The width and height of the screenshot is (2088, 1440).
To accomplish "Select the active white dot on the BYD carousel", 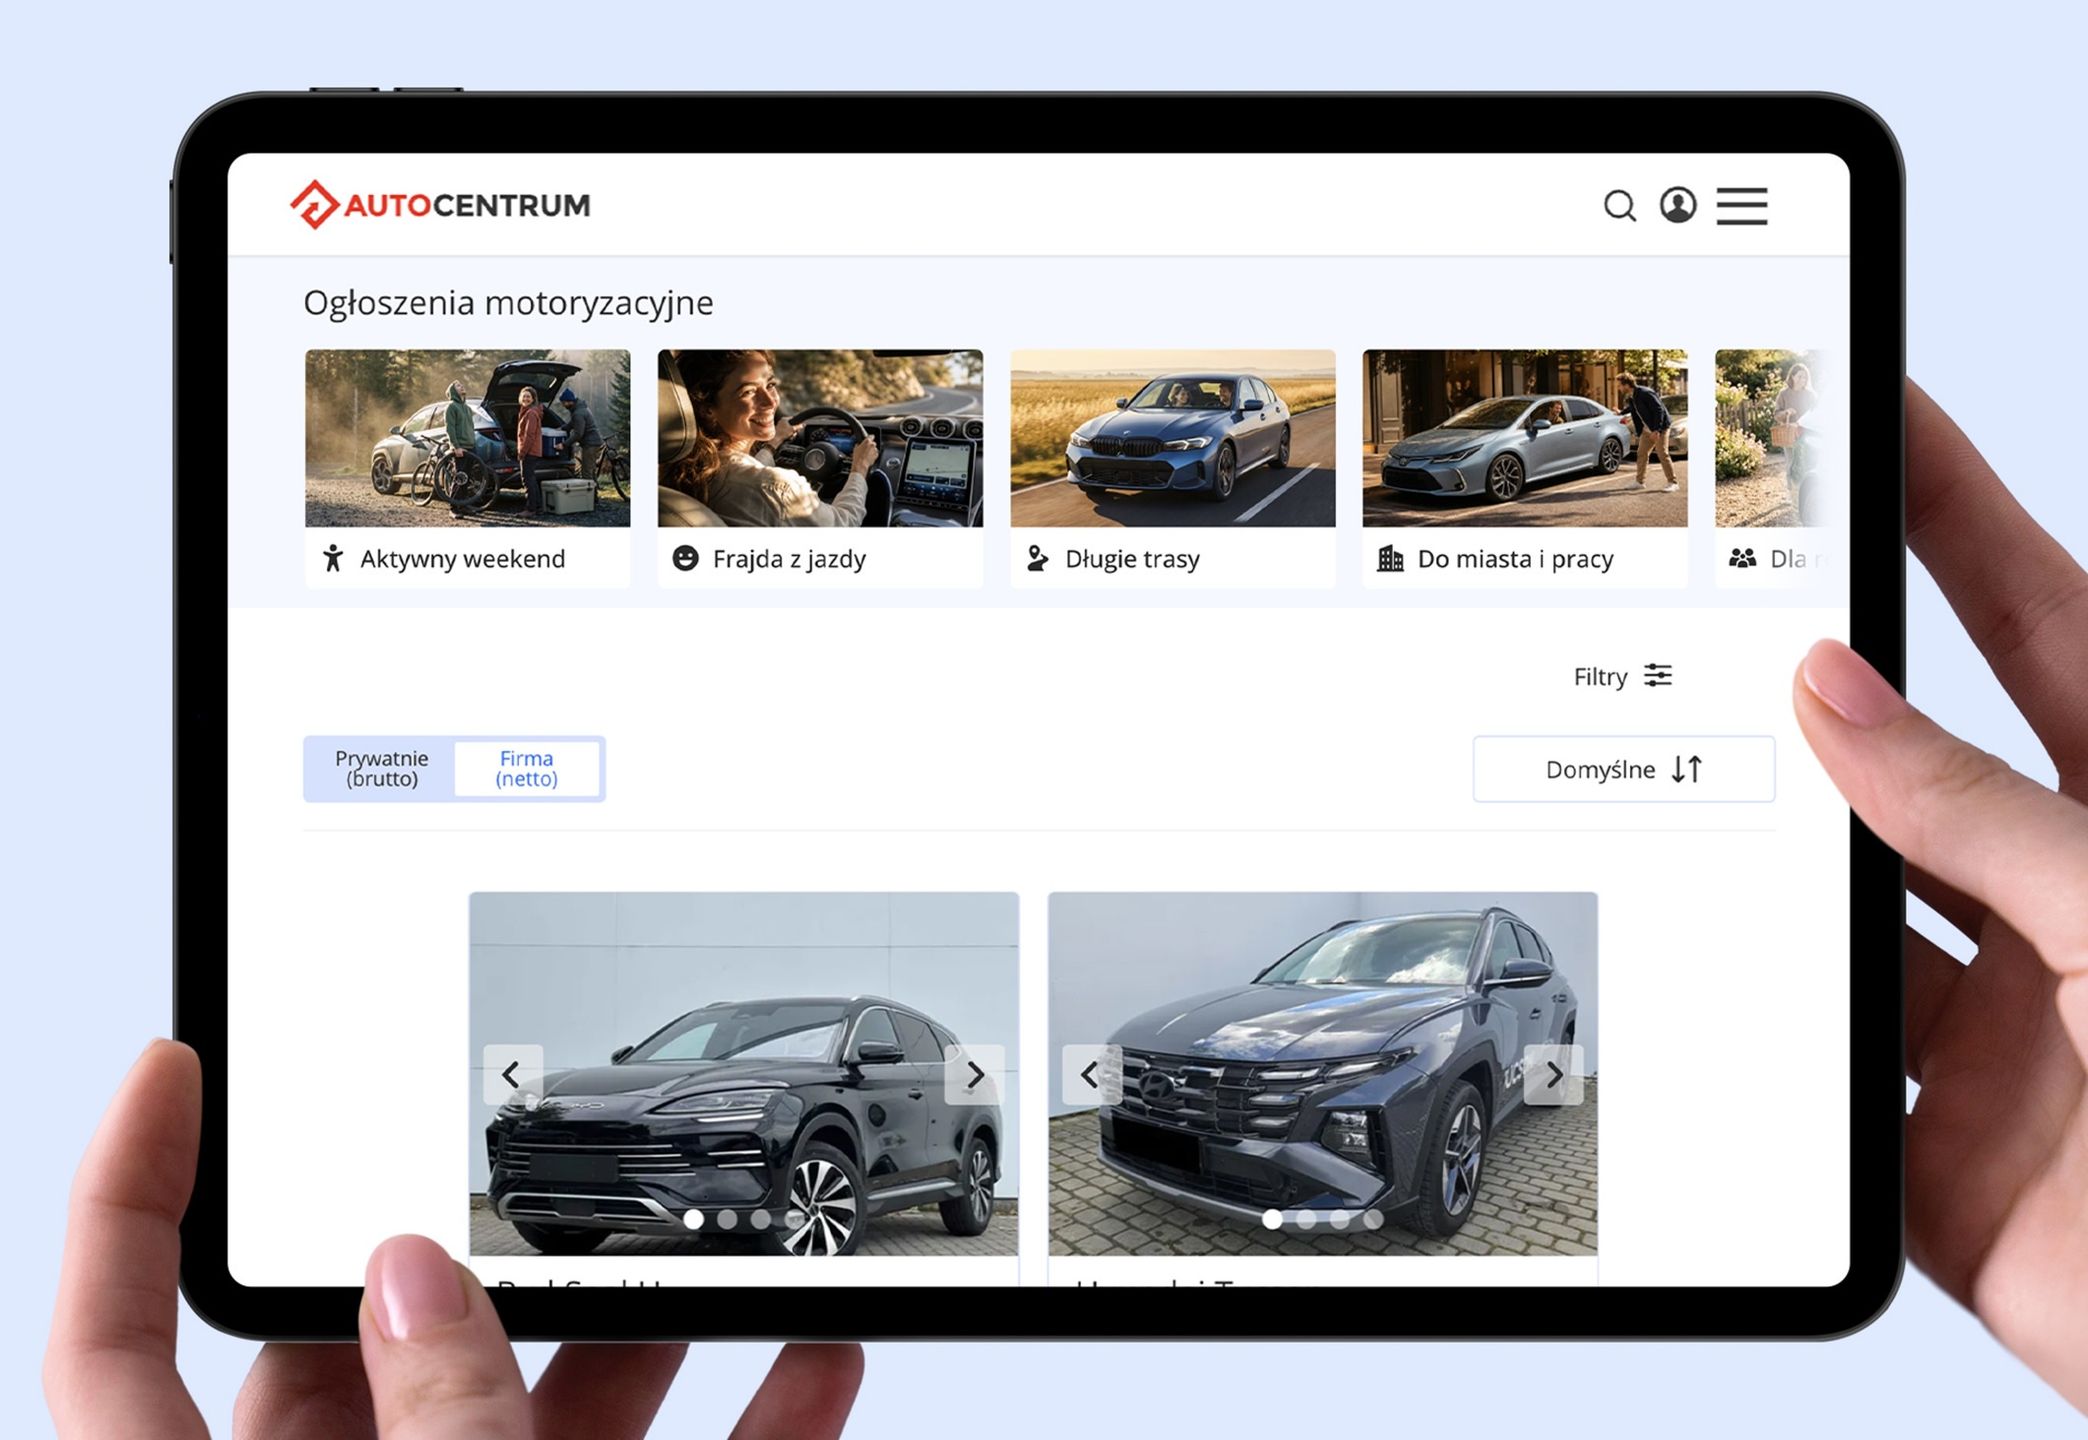I will click(693, 1219).
